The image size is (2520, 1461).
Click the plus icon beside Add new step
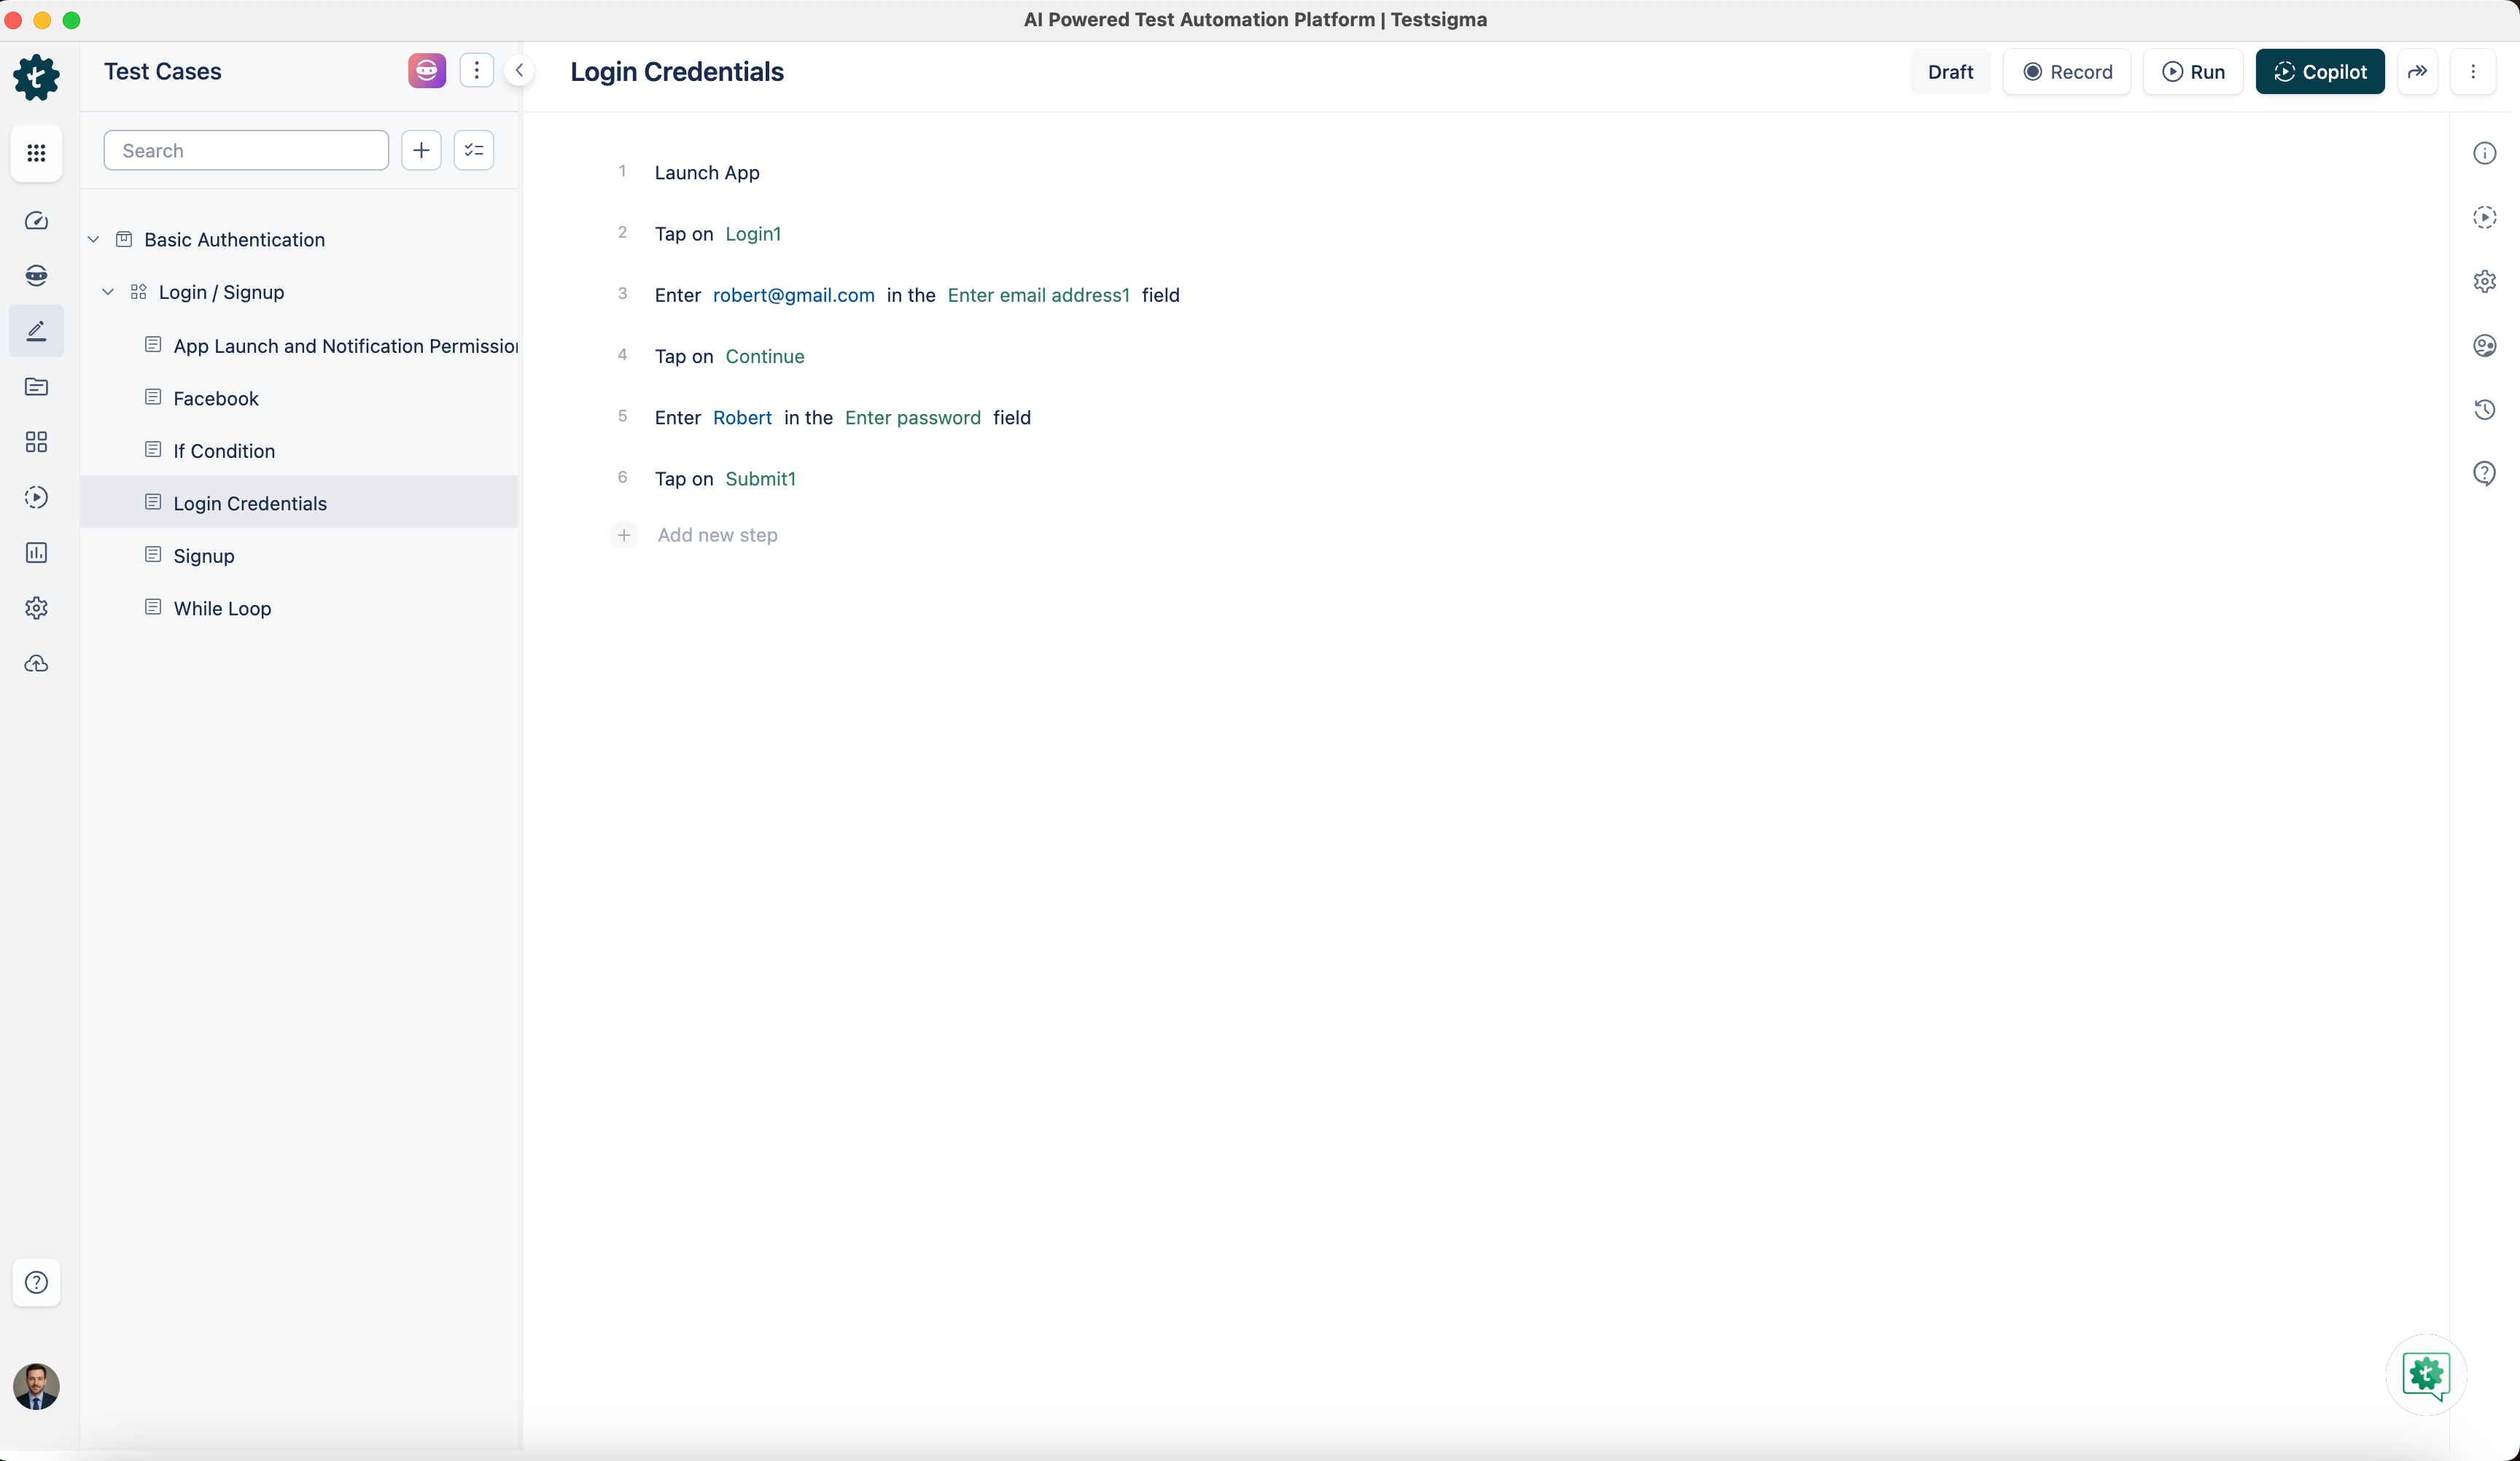pos(624,535)
